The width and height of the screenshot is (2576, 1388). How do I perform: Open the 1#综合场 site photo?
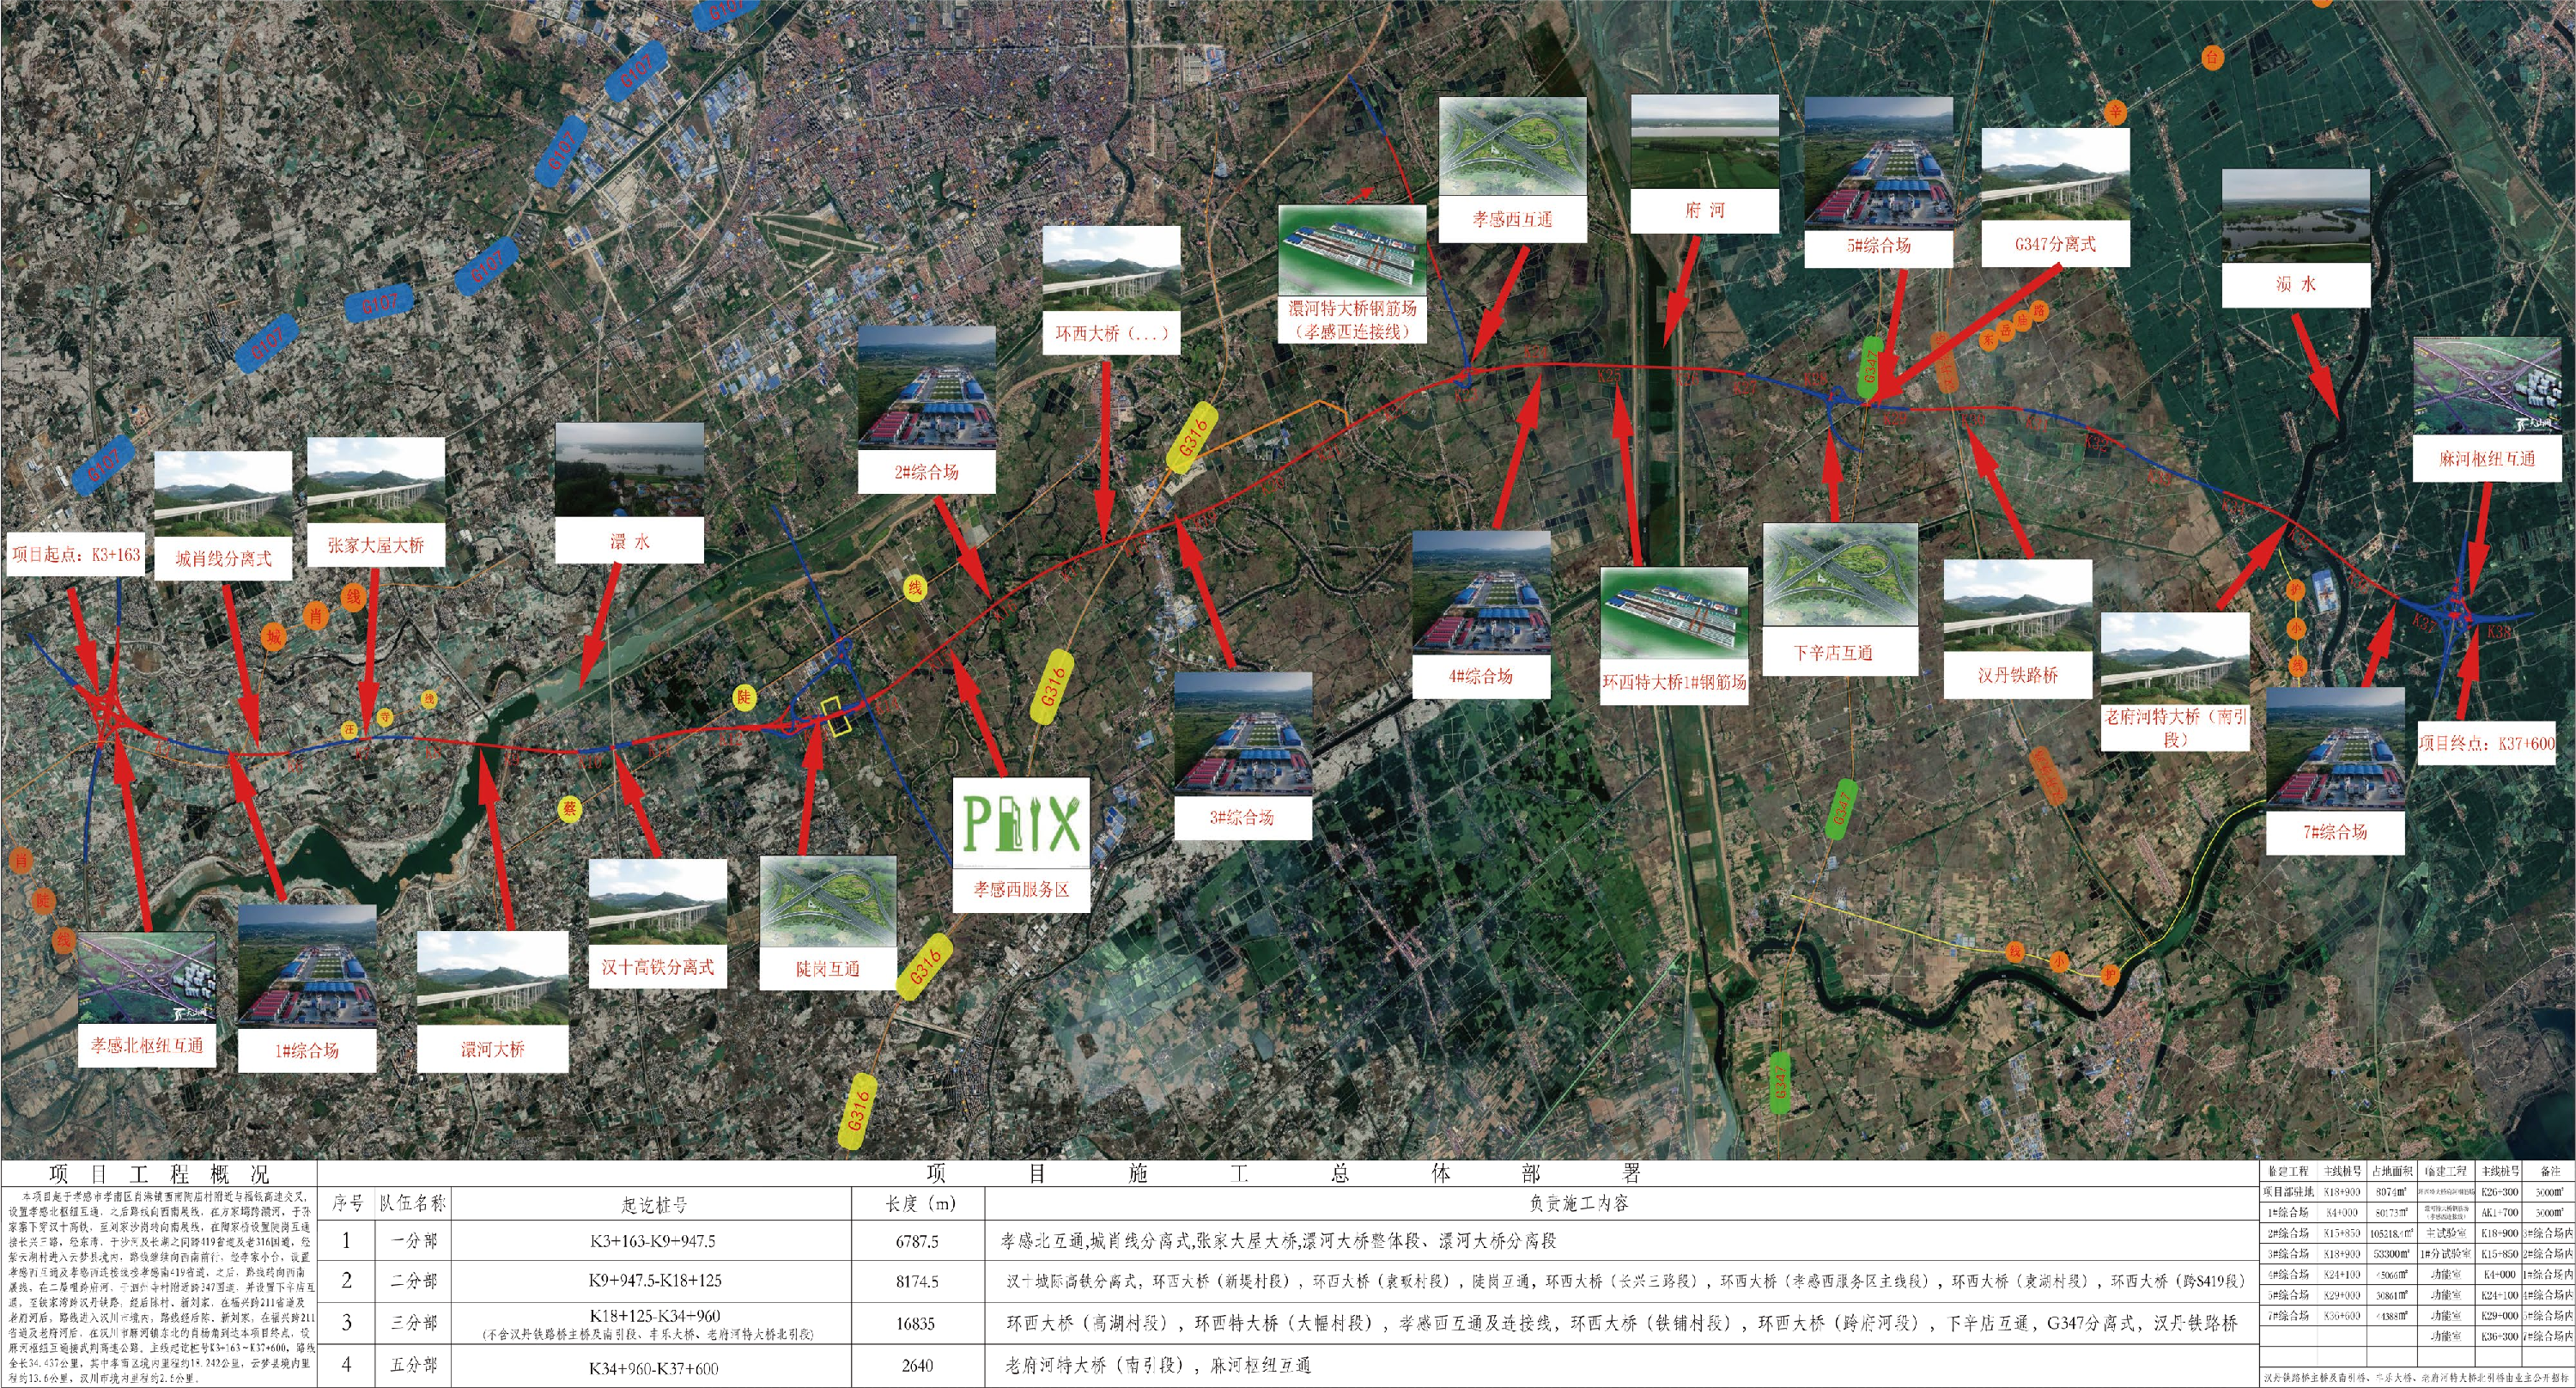click(307, 965)
